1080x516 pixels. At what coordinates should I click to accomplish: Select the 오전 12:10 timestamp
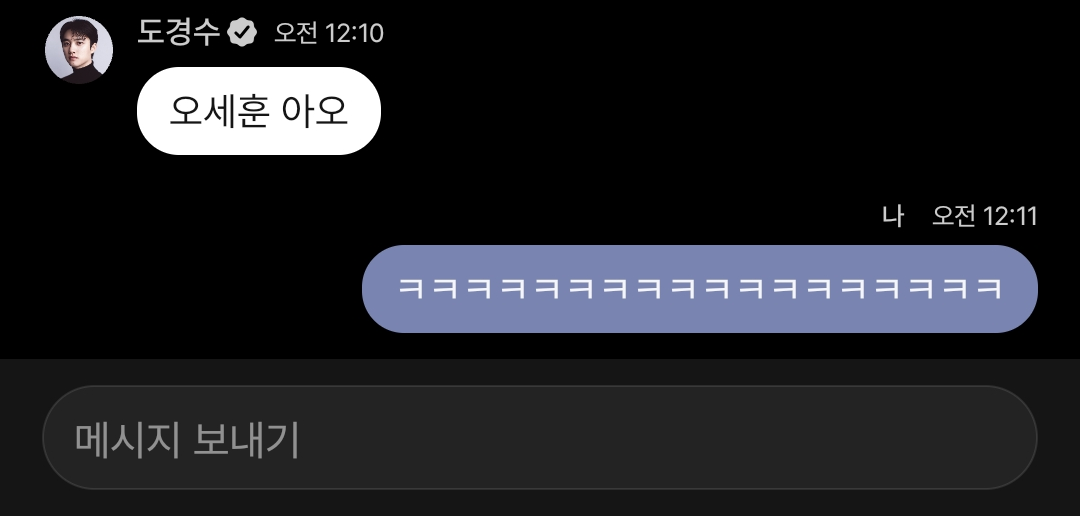tap(329, 33)
